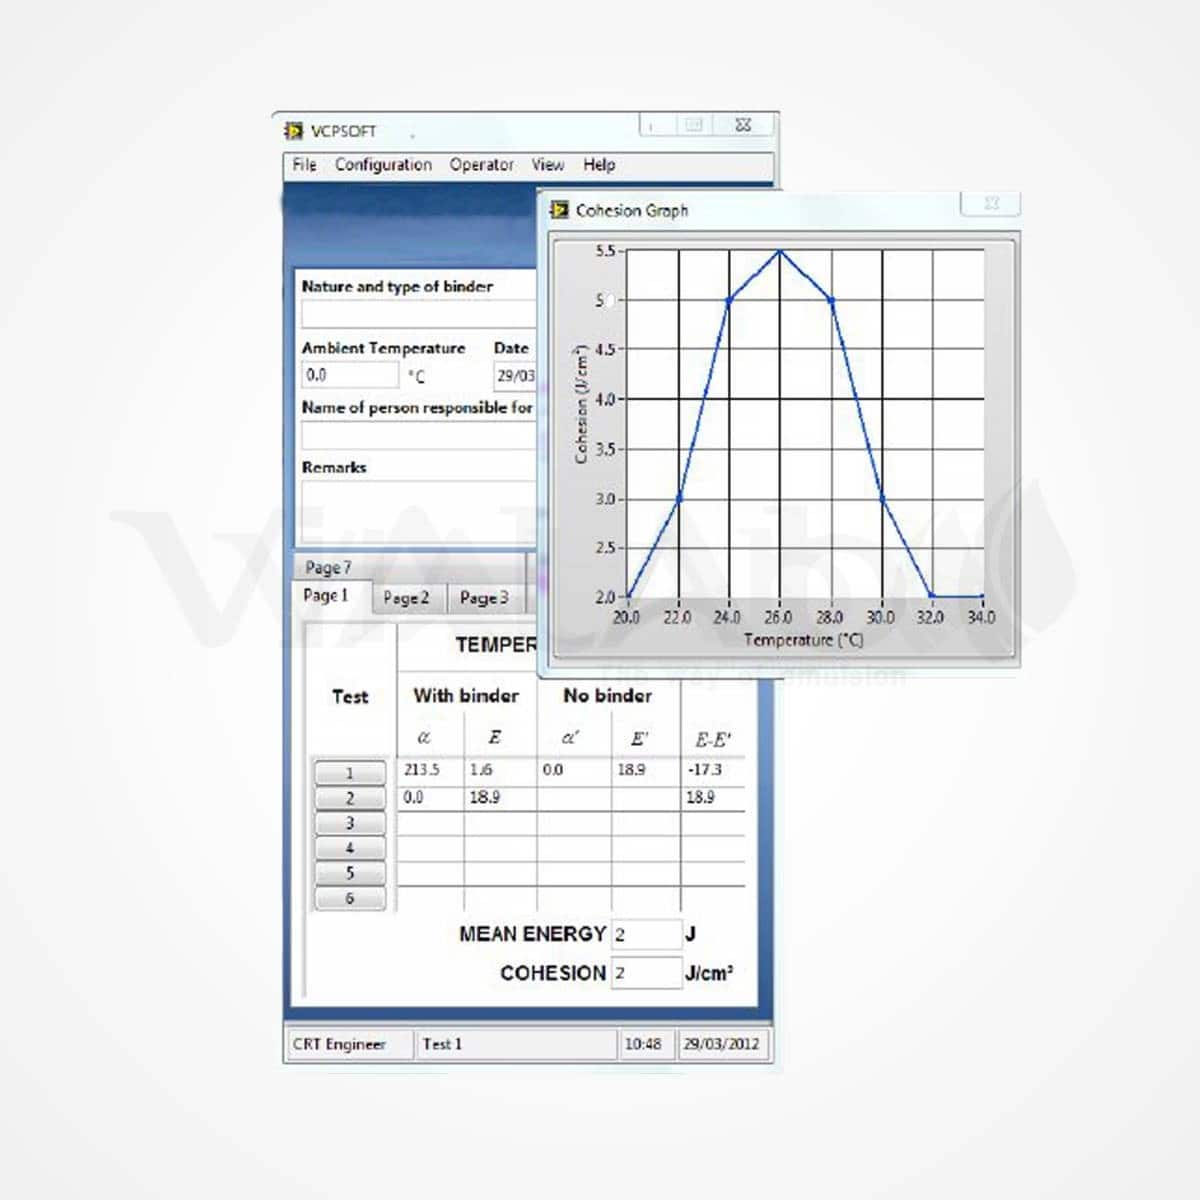Select test row button 6
Image resolution: width=1200 pixels, height=1200 pixels.
[x=350, y=898]
